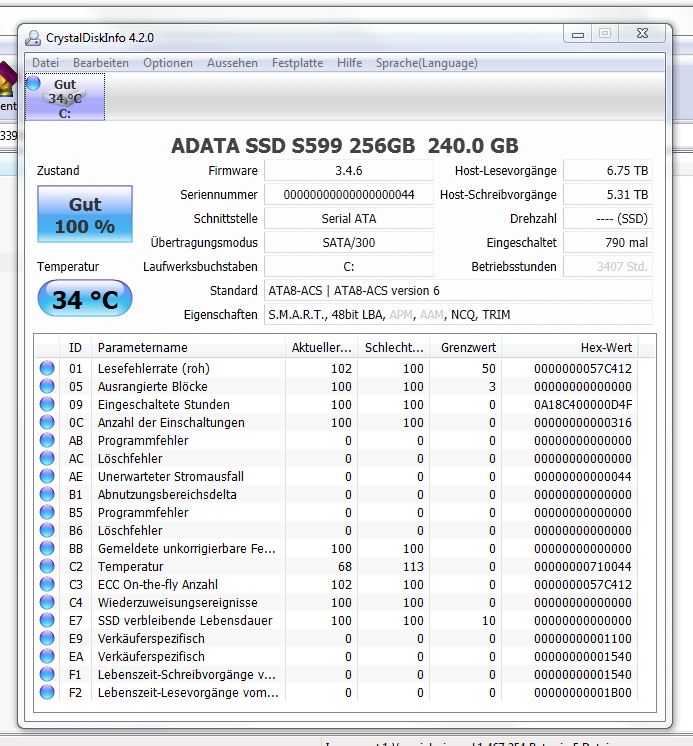Click status orb for Lesefehlerrate (roh) row
693x746 pixels.
47,368
